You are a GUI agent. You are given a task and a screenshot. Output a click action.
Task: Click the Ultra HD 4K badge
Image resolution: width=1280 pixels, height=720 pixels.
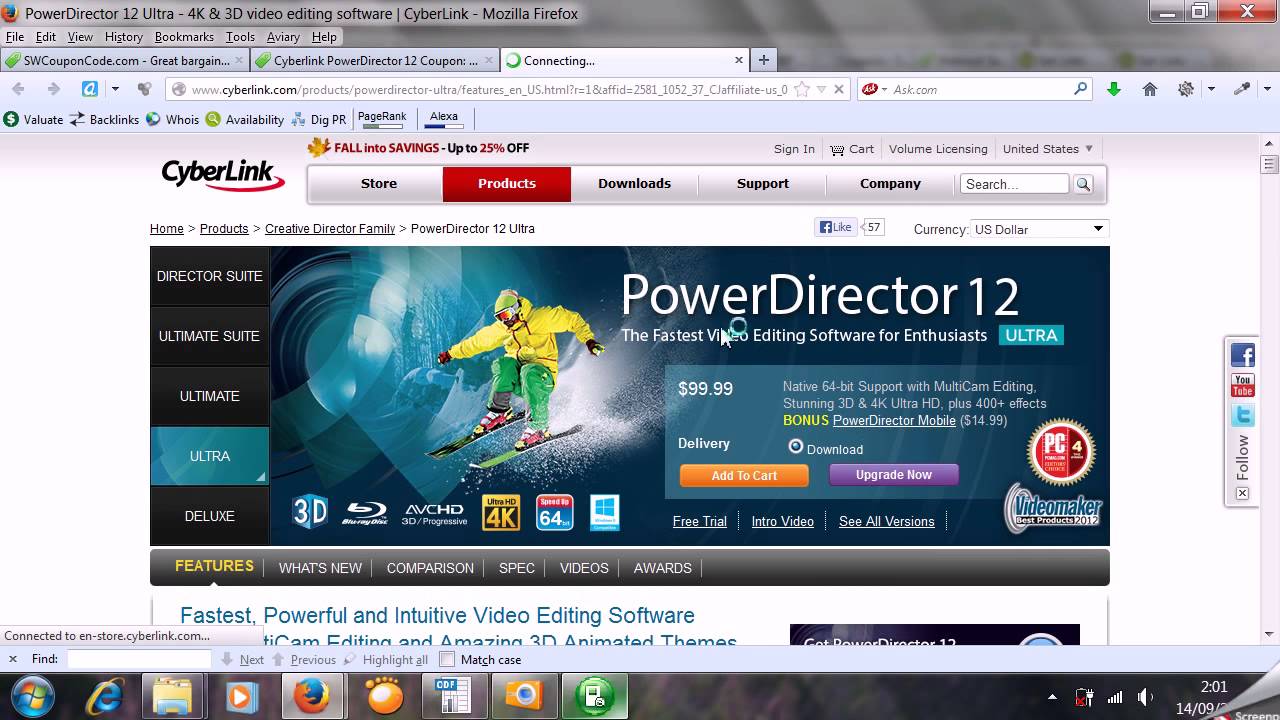[x=501, y=512]
